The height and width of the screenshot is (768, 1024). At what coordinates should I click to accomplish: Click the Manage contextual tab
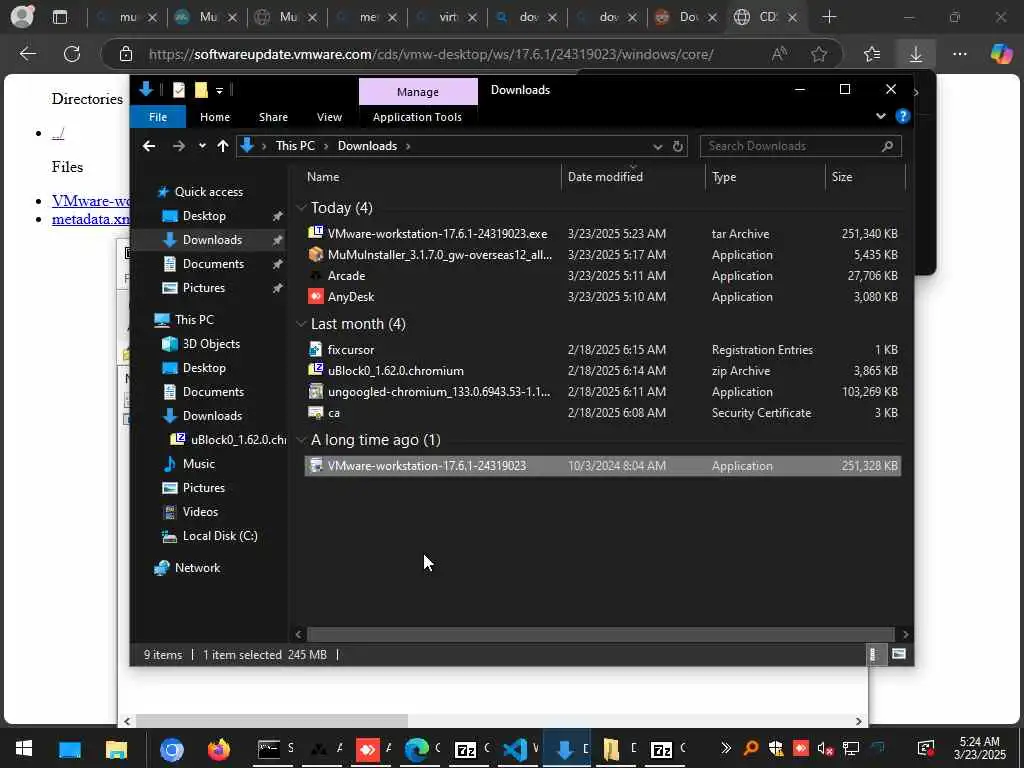click(418, 92)
